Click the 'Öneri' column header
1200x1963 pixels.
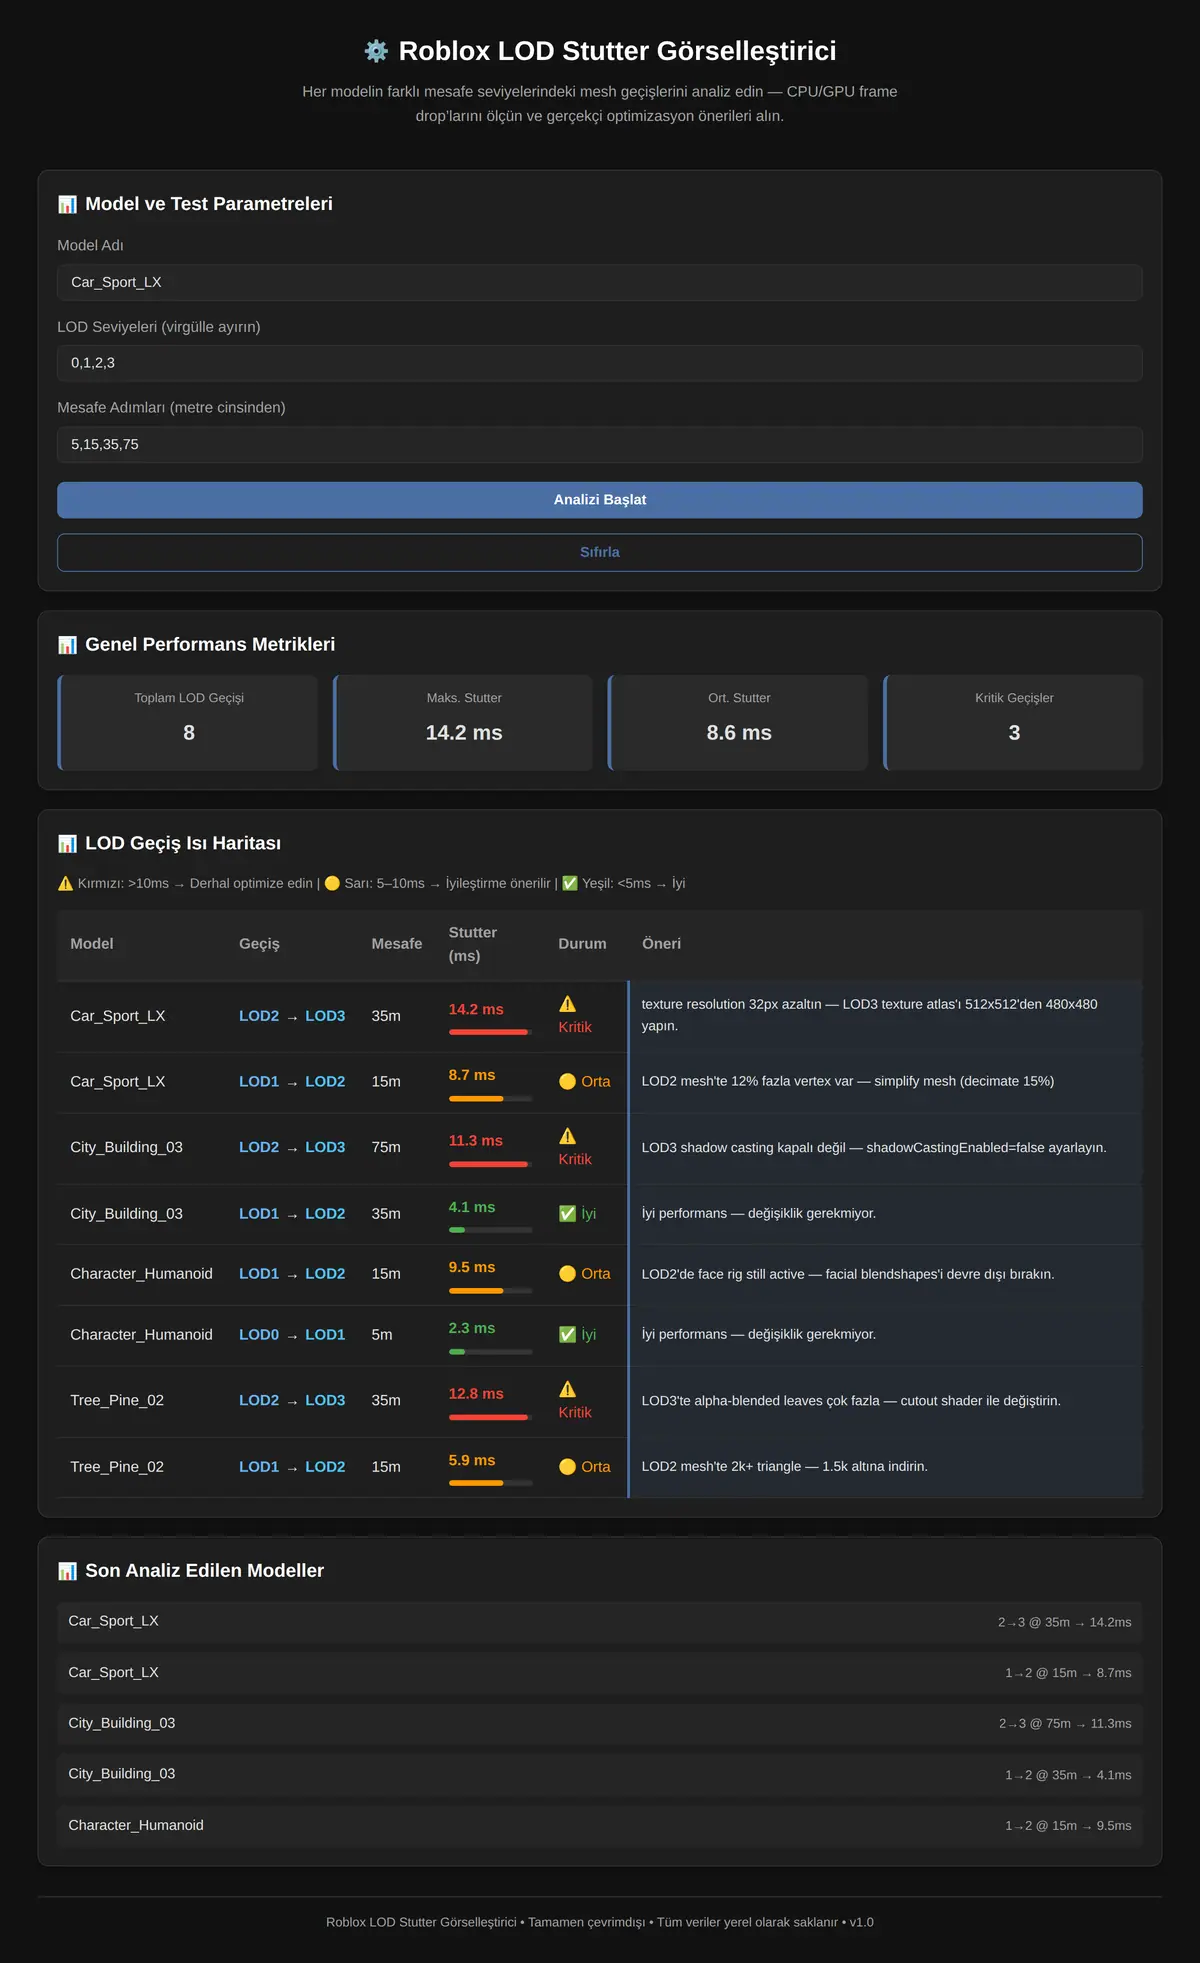[661, 944]
